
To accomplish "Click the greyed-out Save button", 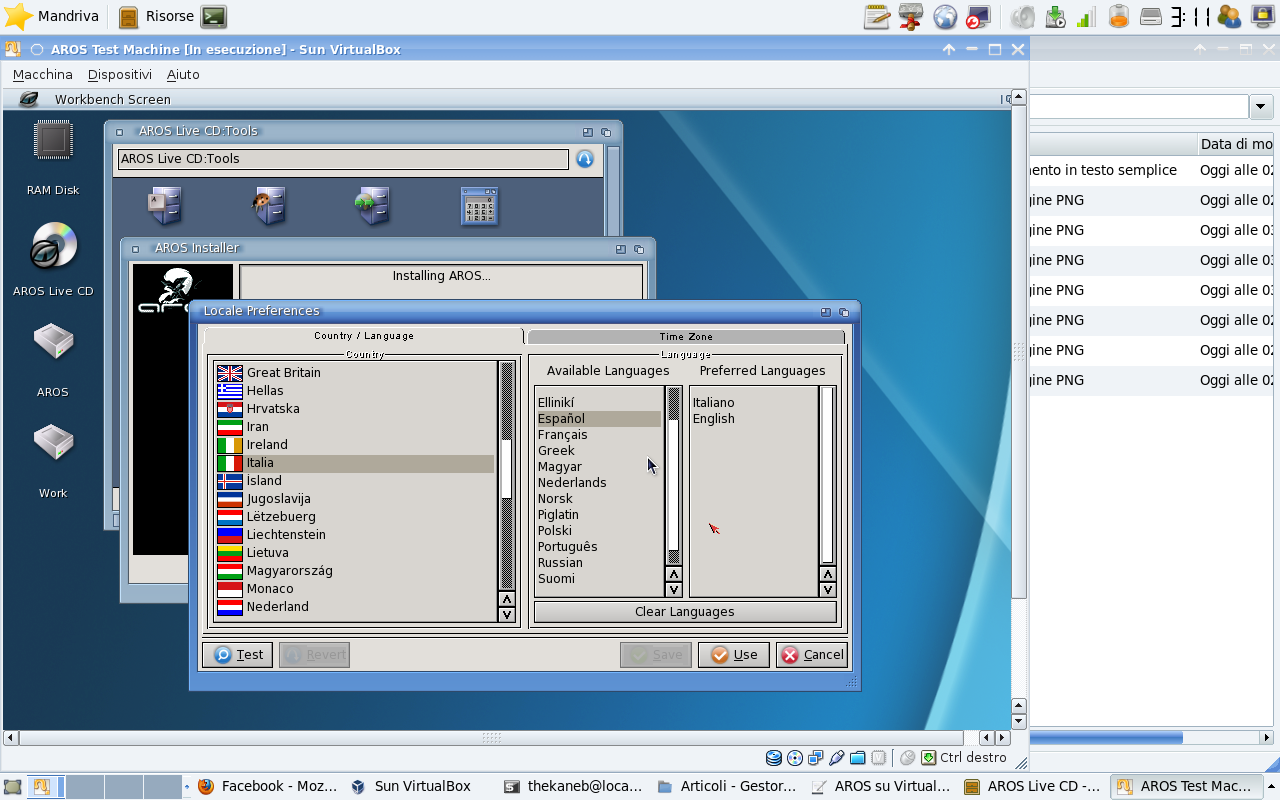I will 655,655.
